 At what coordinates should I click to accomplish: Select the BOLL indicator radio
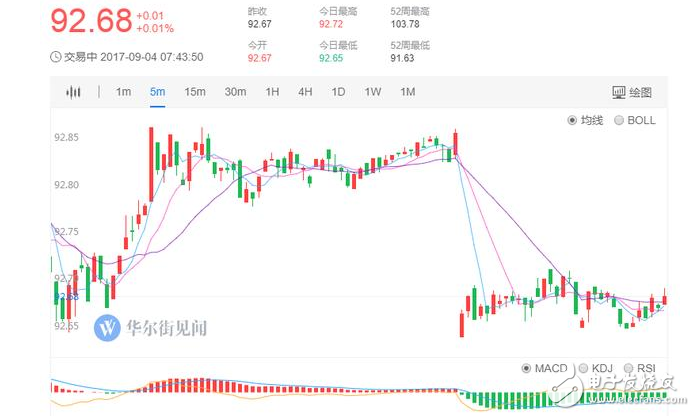coord(620,120)
